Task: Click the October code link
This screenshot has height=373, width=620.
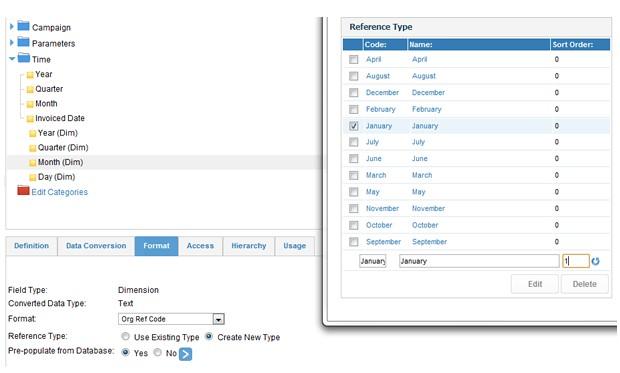Action: [x=379, y=225]
